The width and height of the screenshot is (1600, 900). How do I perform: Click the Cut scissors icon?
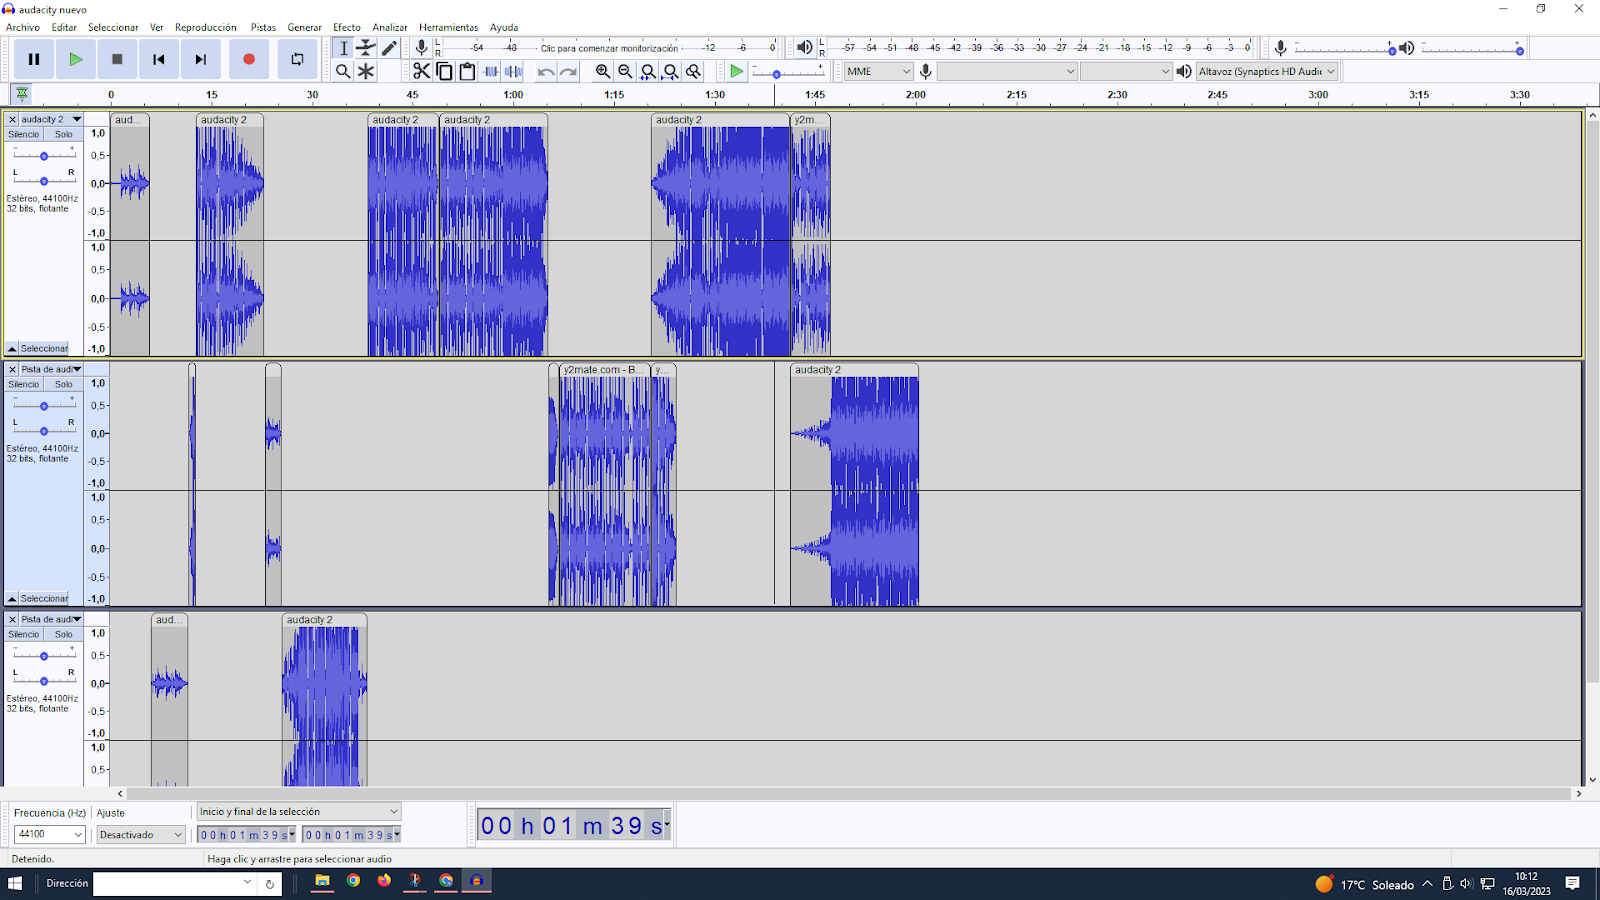pyautogui.click(x=421, y=71)
